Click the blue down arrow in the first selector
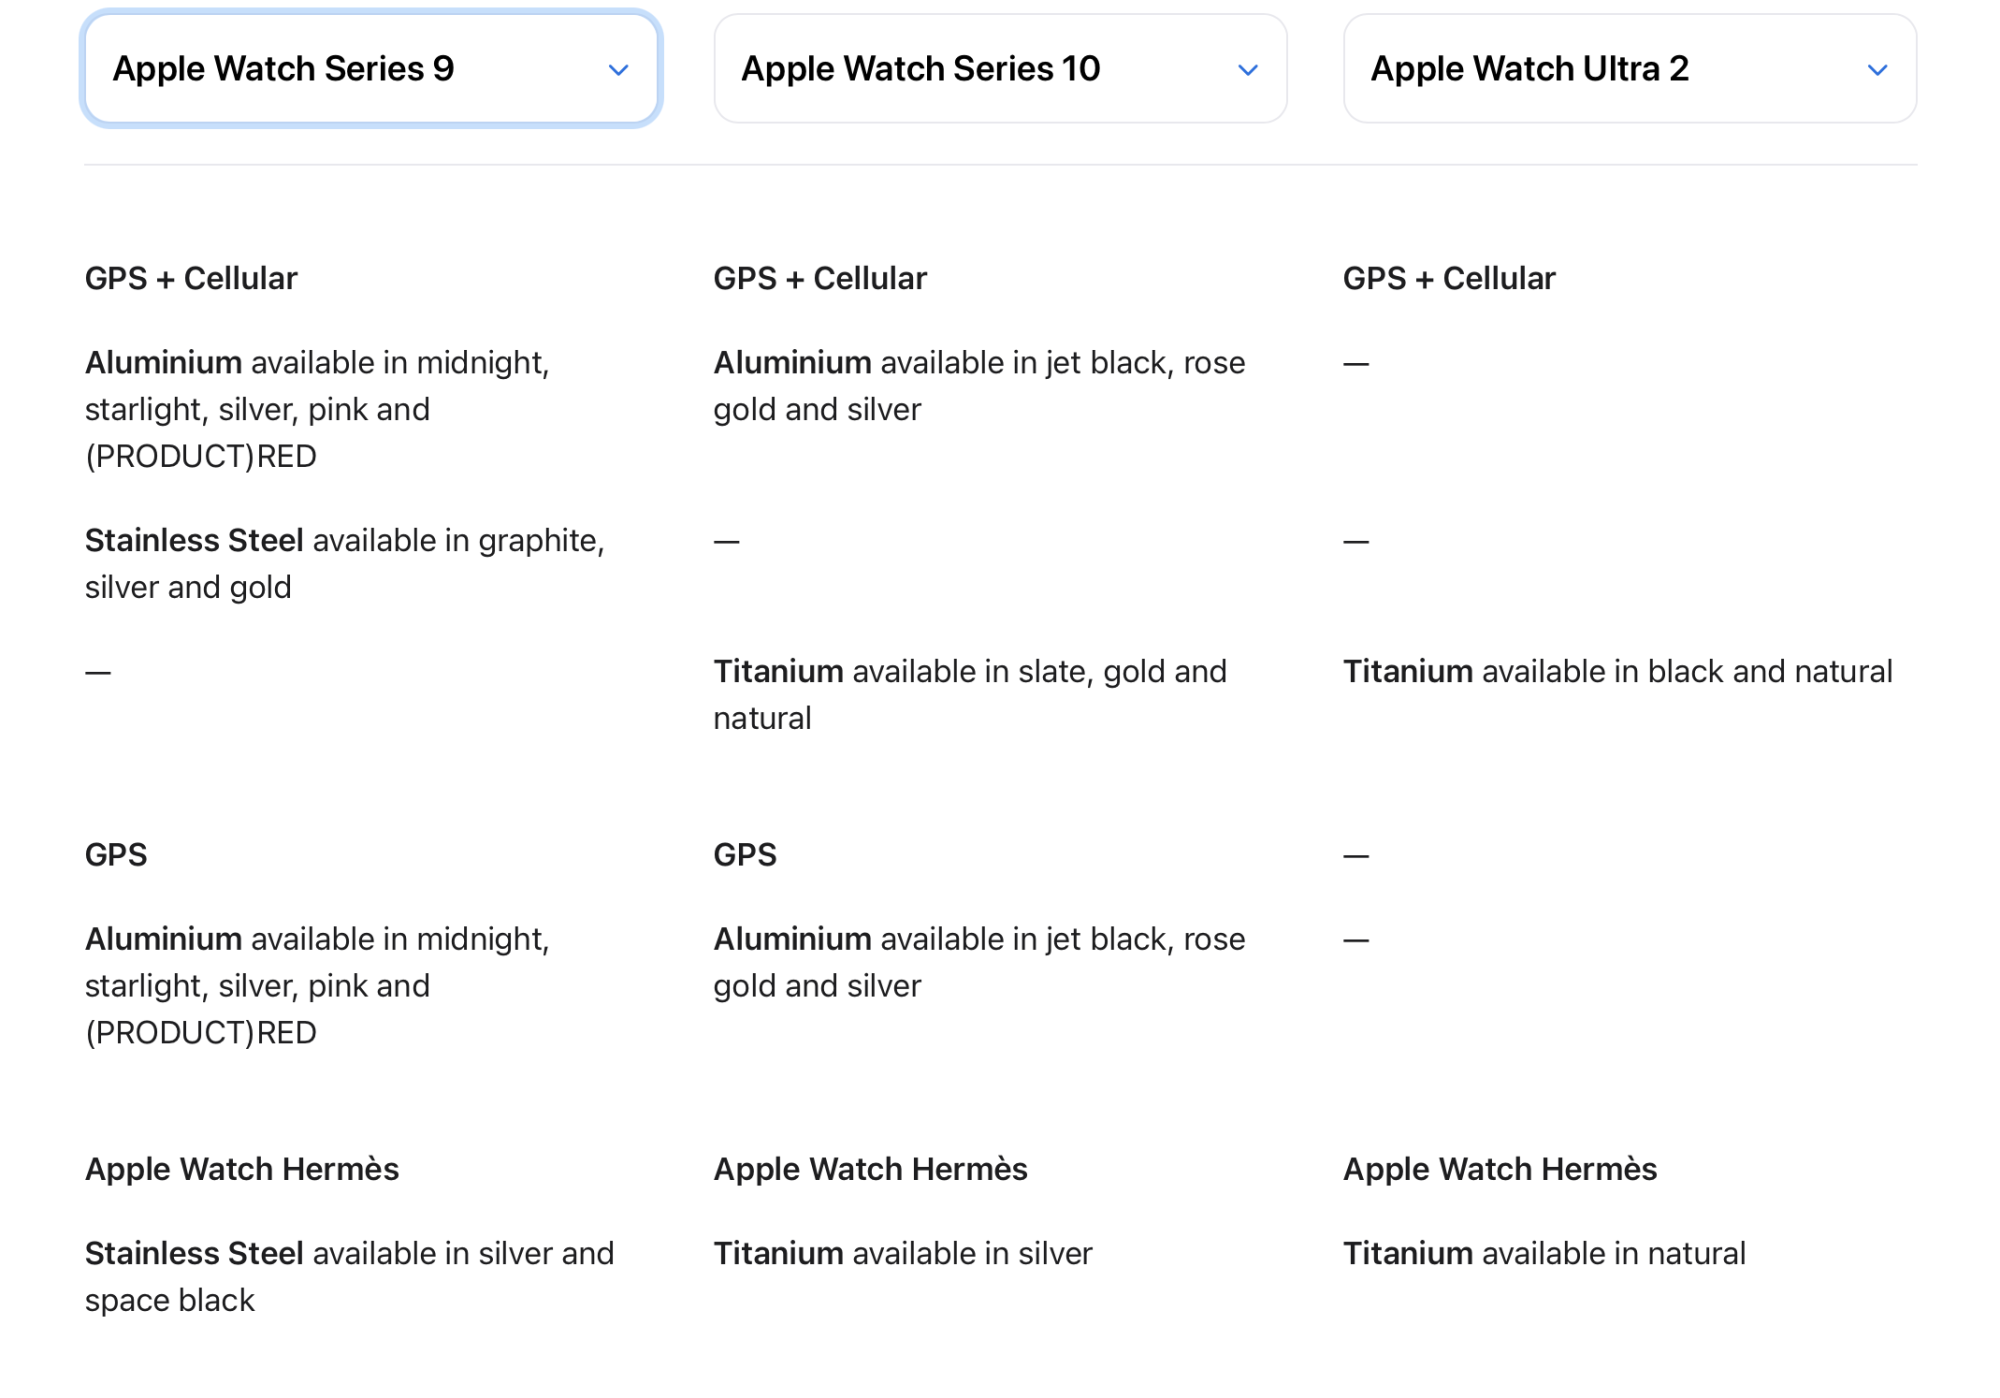This screenshot has height=1398, width=2000. pyautogui.click(x=619, y=70)
